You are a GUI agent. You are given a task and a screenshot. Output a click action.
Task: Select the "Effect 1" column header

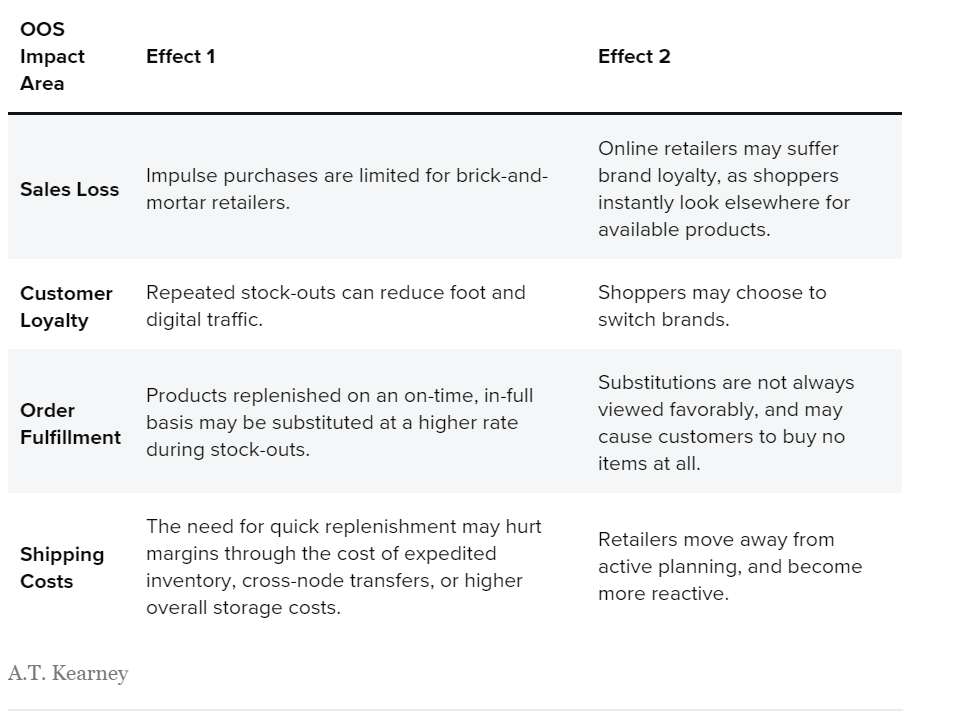pyautogui.click(x=181, y=57)
